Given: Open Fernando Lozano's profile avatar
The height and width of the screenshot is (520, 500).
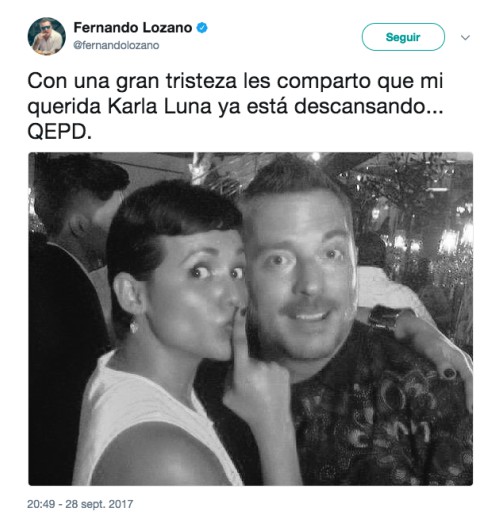Looking at the screenshot, I should coord(46,36).
